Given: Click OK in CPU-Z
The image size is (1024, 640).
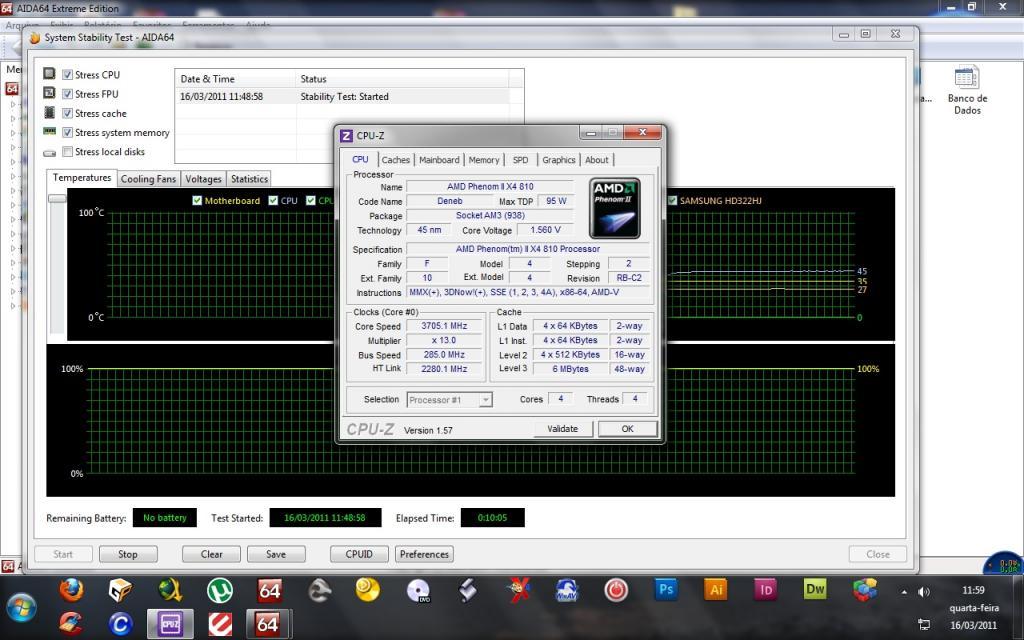Looking at the screenshot, I should 628,429.
